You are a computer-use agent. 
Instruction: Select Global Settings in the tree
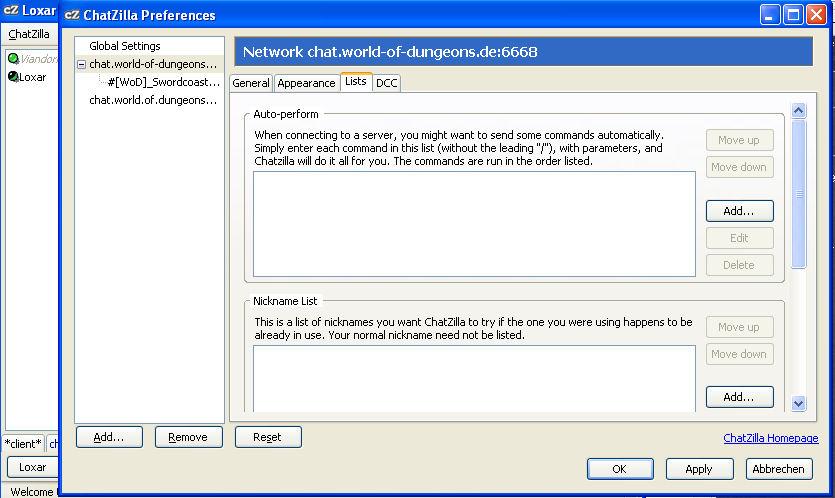[125, 46]
